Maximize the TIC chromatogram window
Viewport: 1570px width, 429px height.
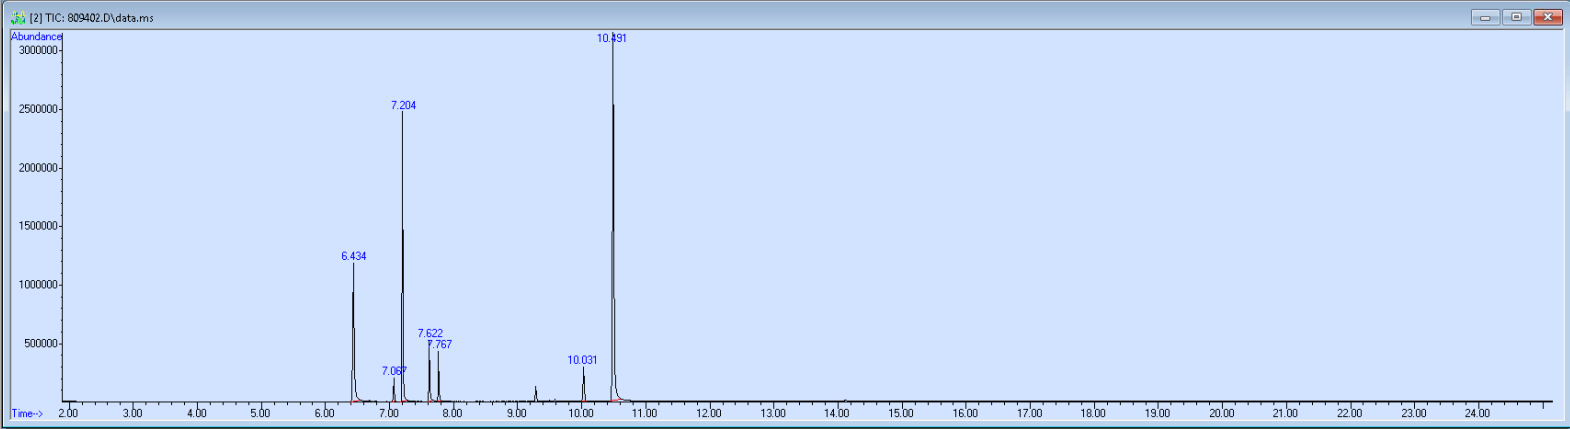tap(1516, 17)
